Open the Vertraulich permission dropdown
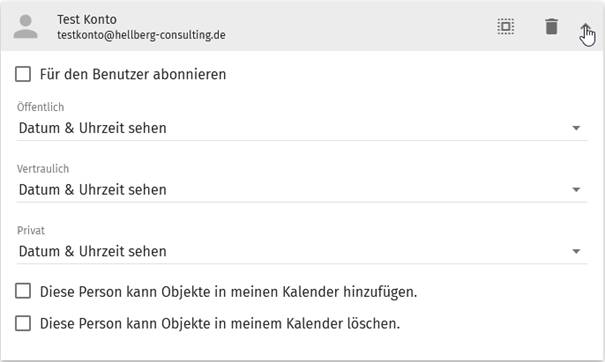 [301, 190]
